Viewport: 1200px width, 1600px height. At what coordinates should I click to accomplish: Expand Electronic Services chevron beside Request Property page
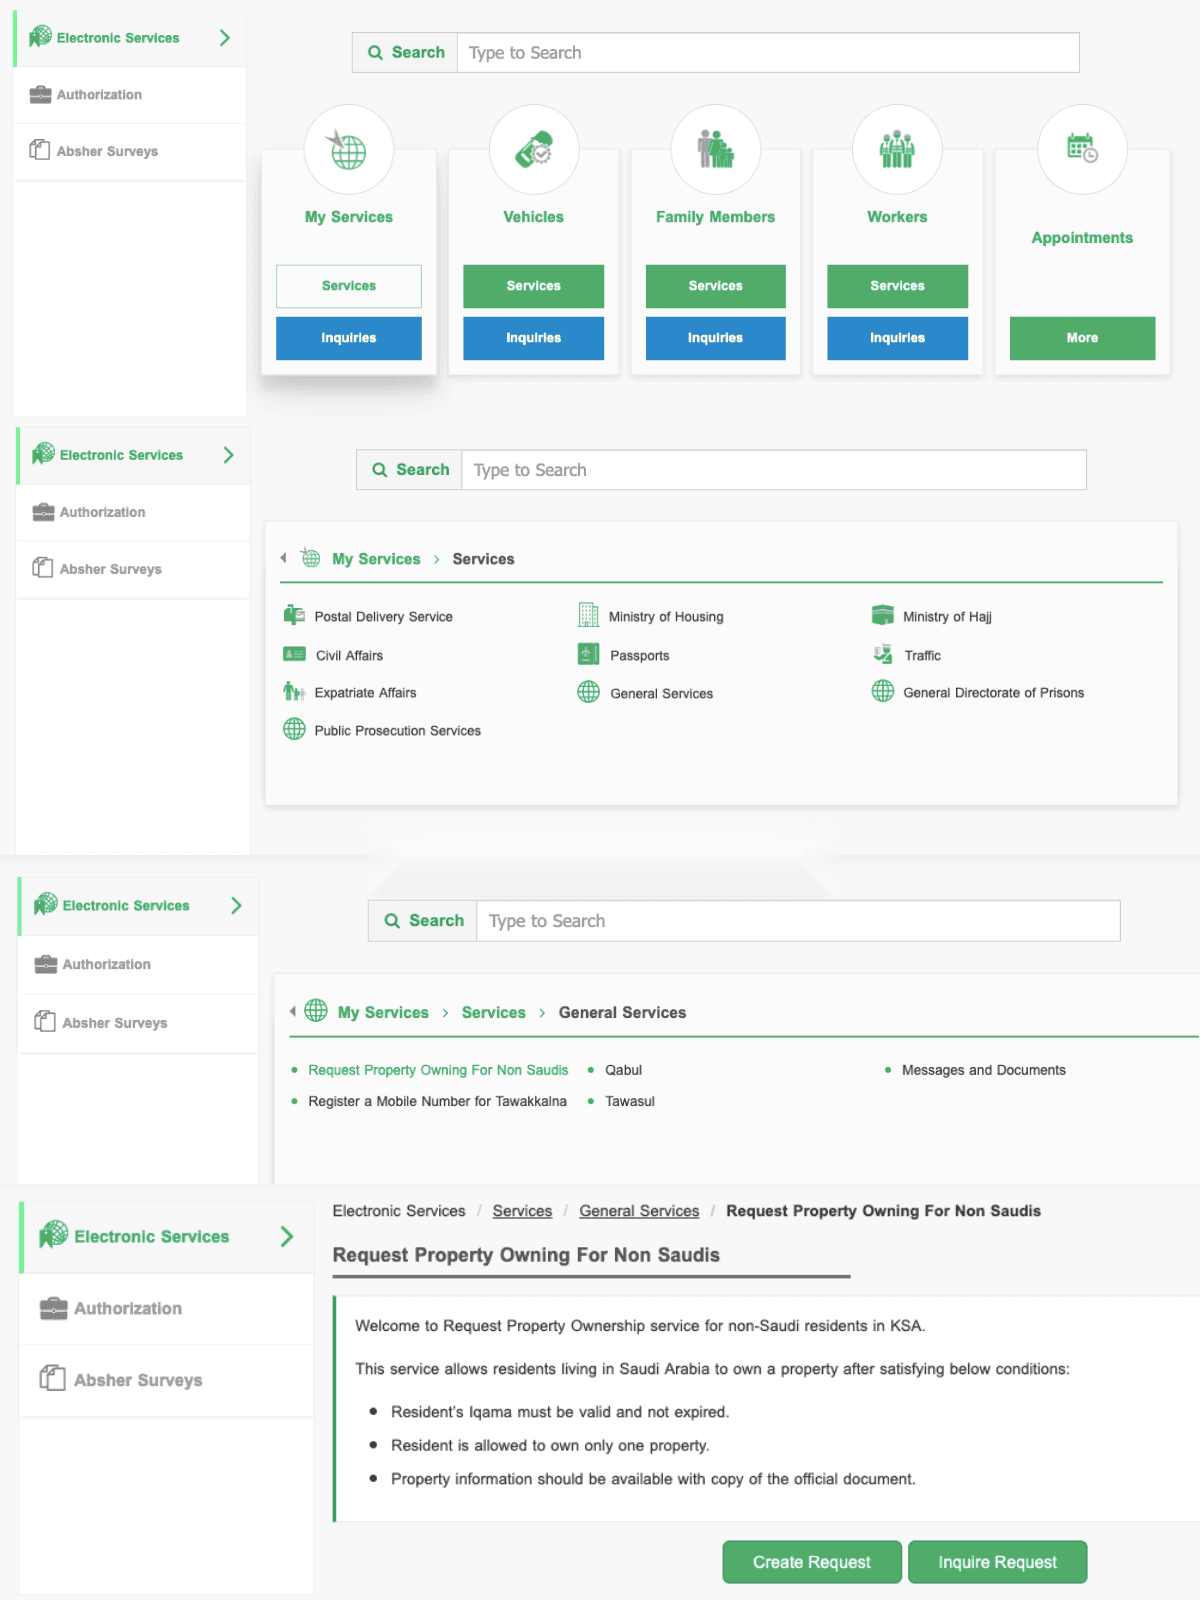tap(287, 1237)
